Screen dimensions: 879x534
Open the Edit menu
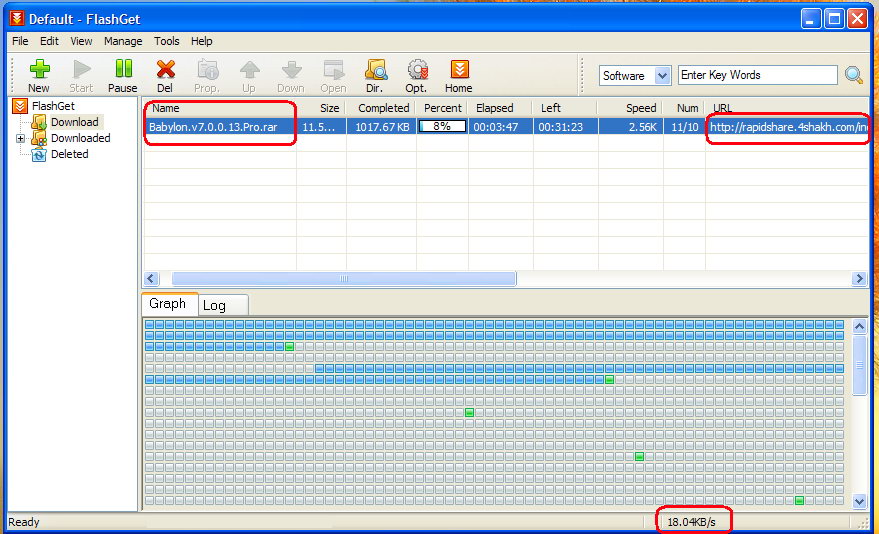click(49, 41)
